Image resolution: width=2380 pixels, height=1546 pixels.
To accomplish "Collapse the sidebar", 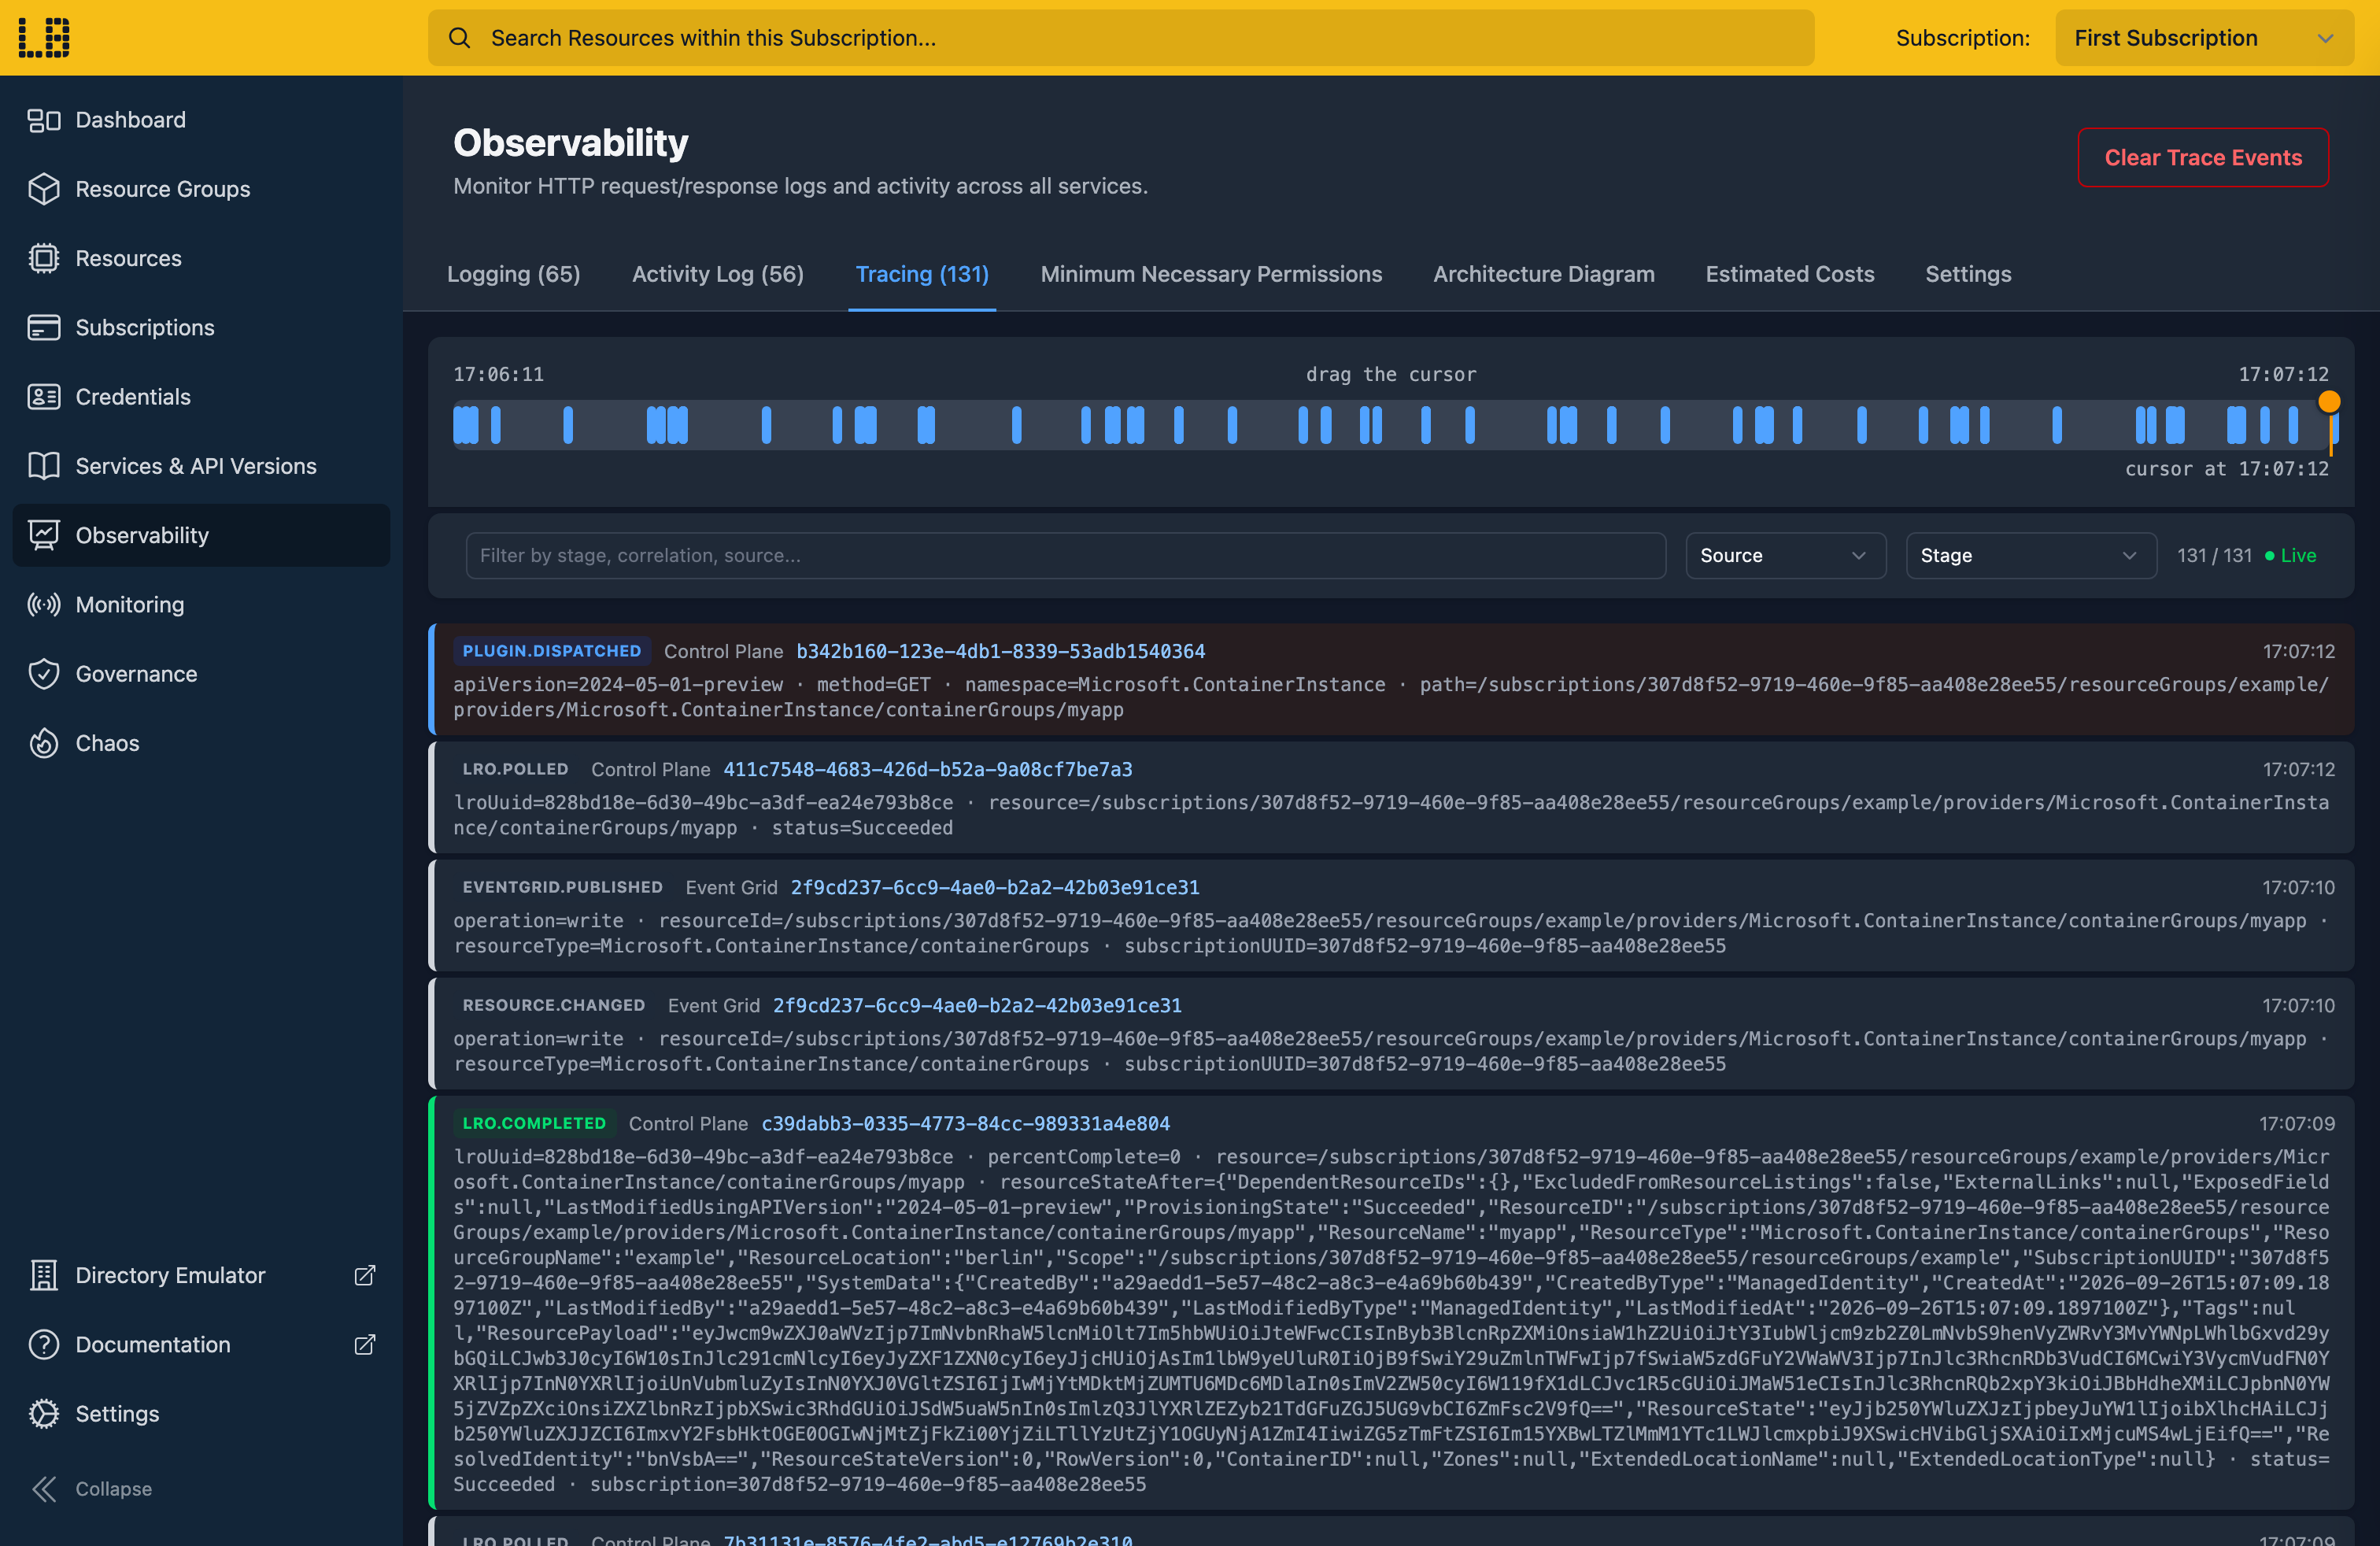I will click(92, 1488).
